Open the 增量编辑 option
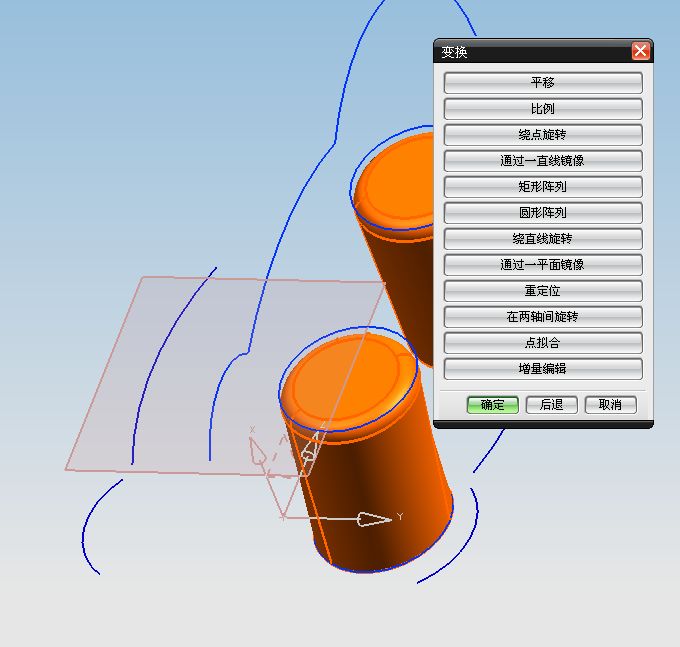Screen dimensions: 680x647 [x=543, y=369]
